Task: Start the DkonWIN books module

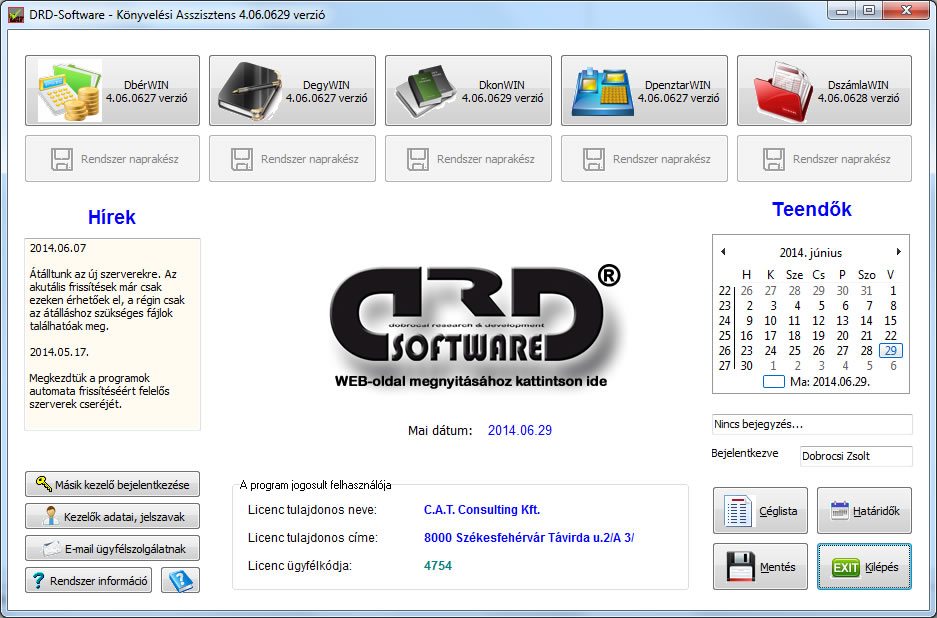Action: pos(468,91)
